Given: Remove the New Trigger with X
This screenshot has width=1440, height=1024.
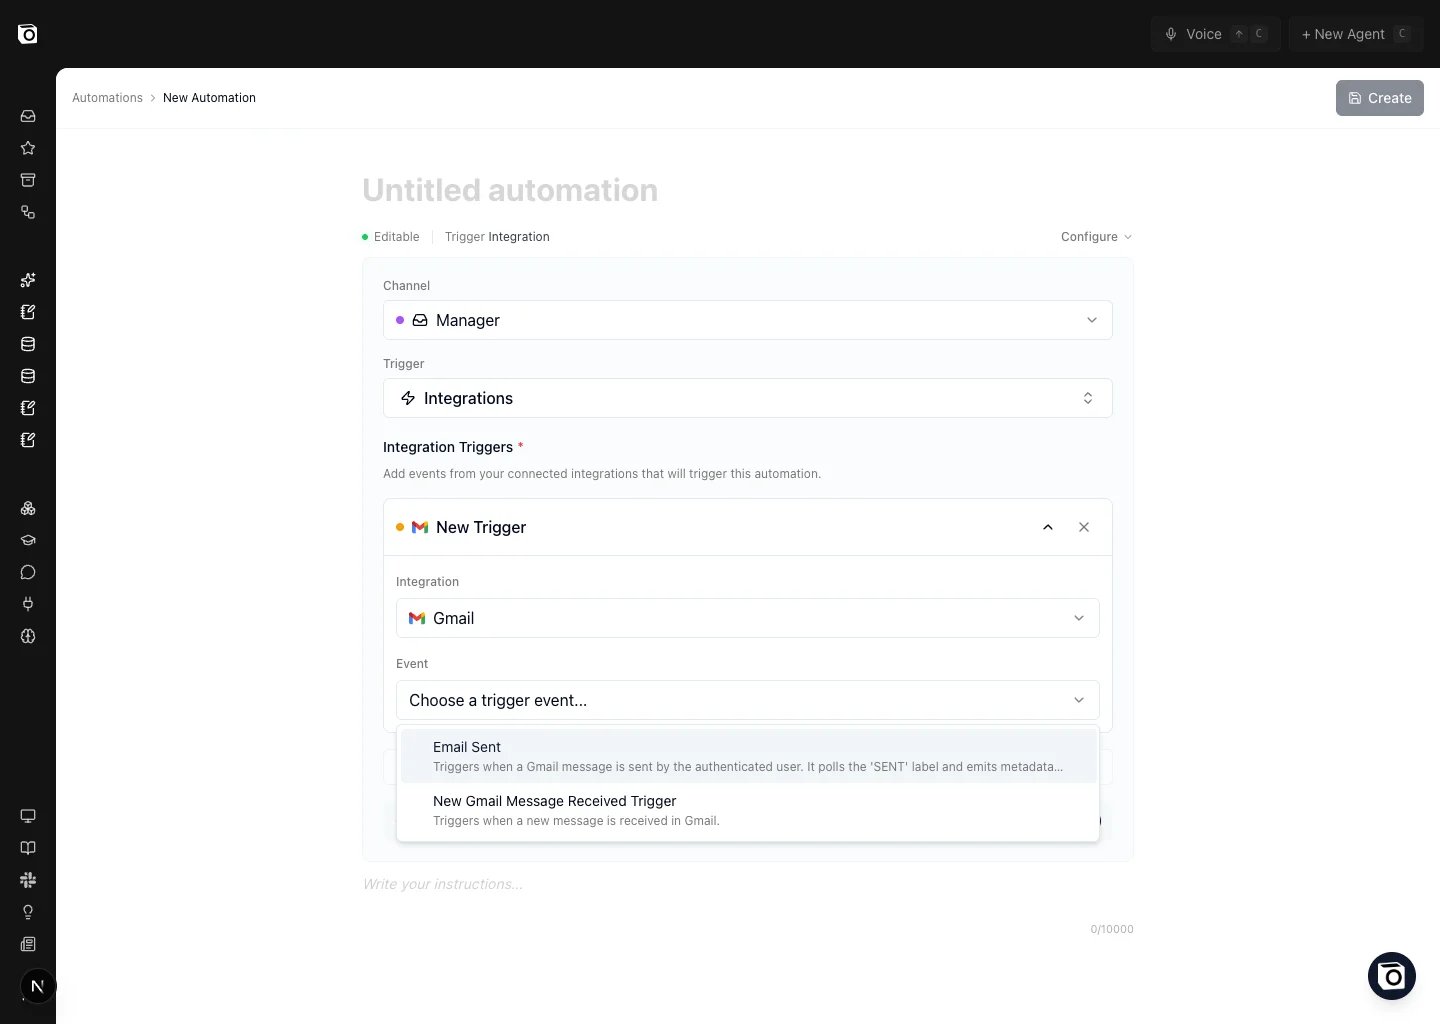Looking at the screenshot, I should tap(1084, 527).
